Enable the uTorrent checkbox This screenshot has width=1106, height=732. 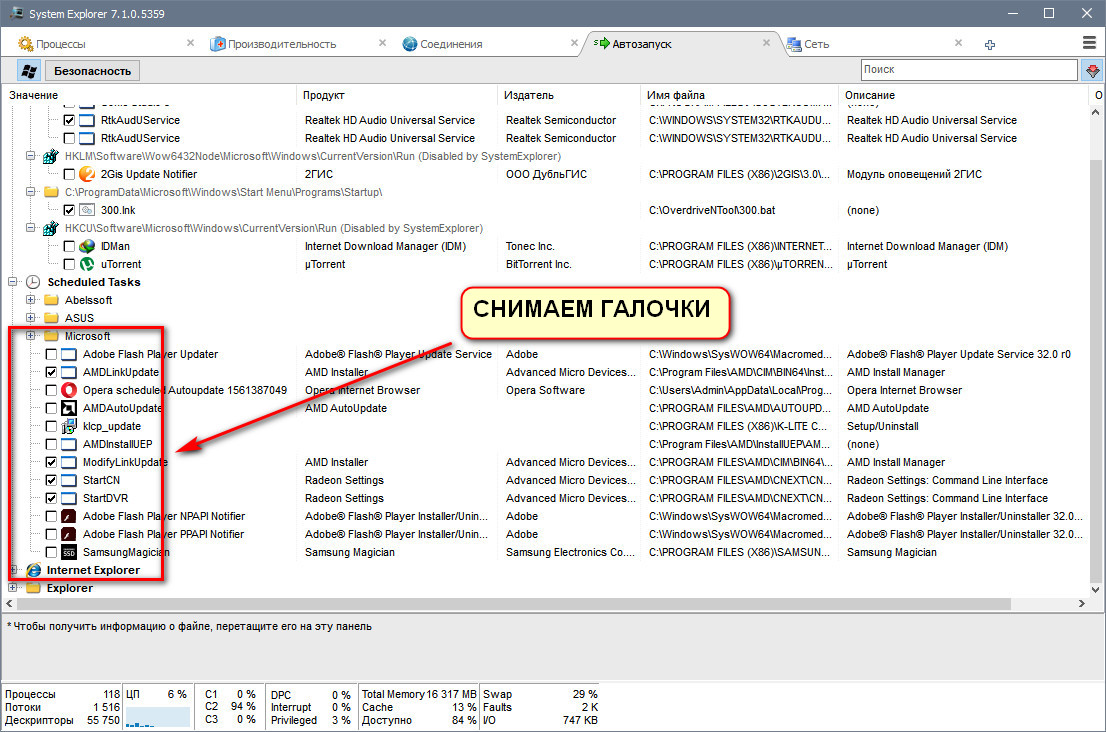69,264
